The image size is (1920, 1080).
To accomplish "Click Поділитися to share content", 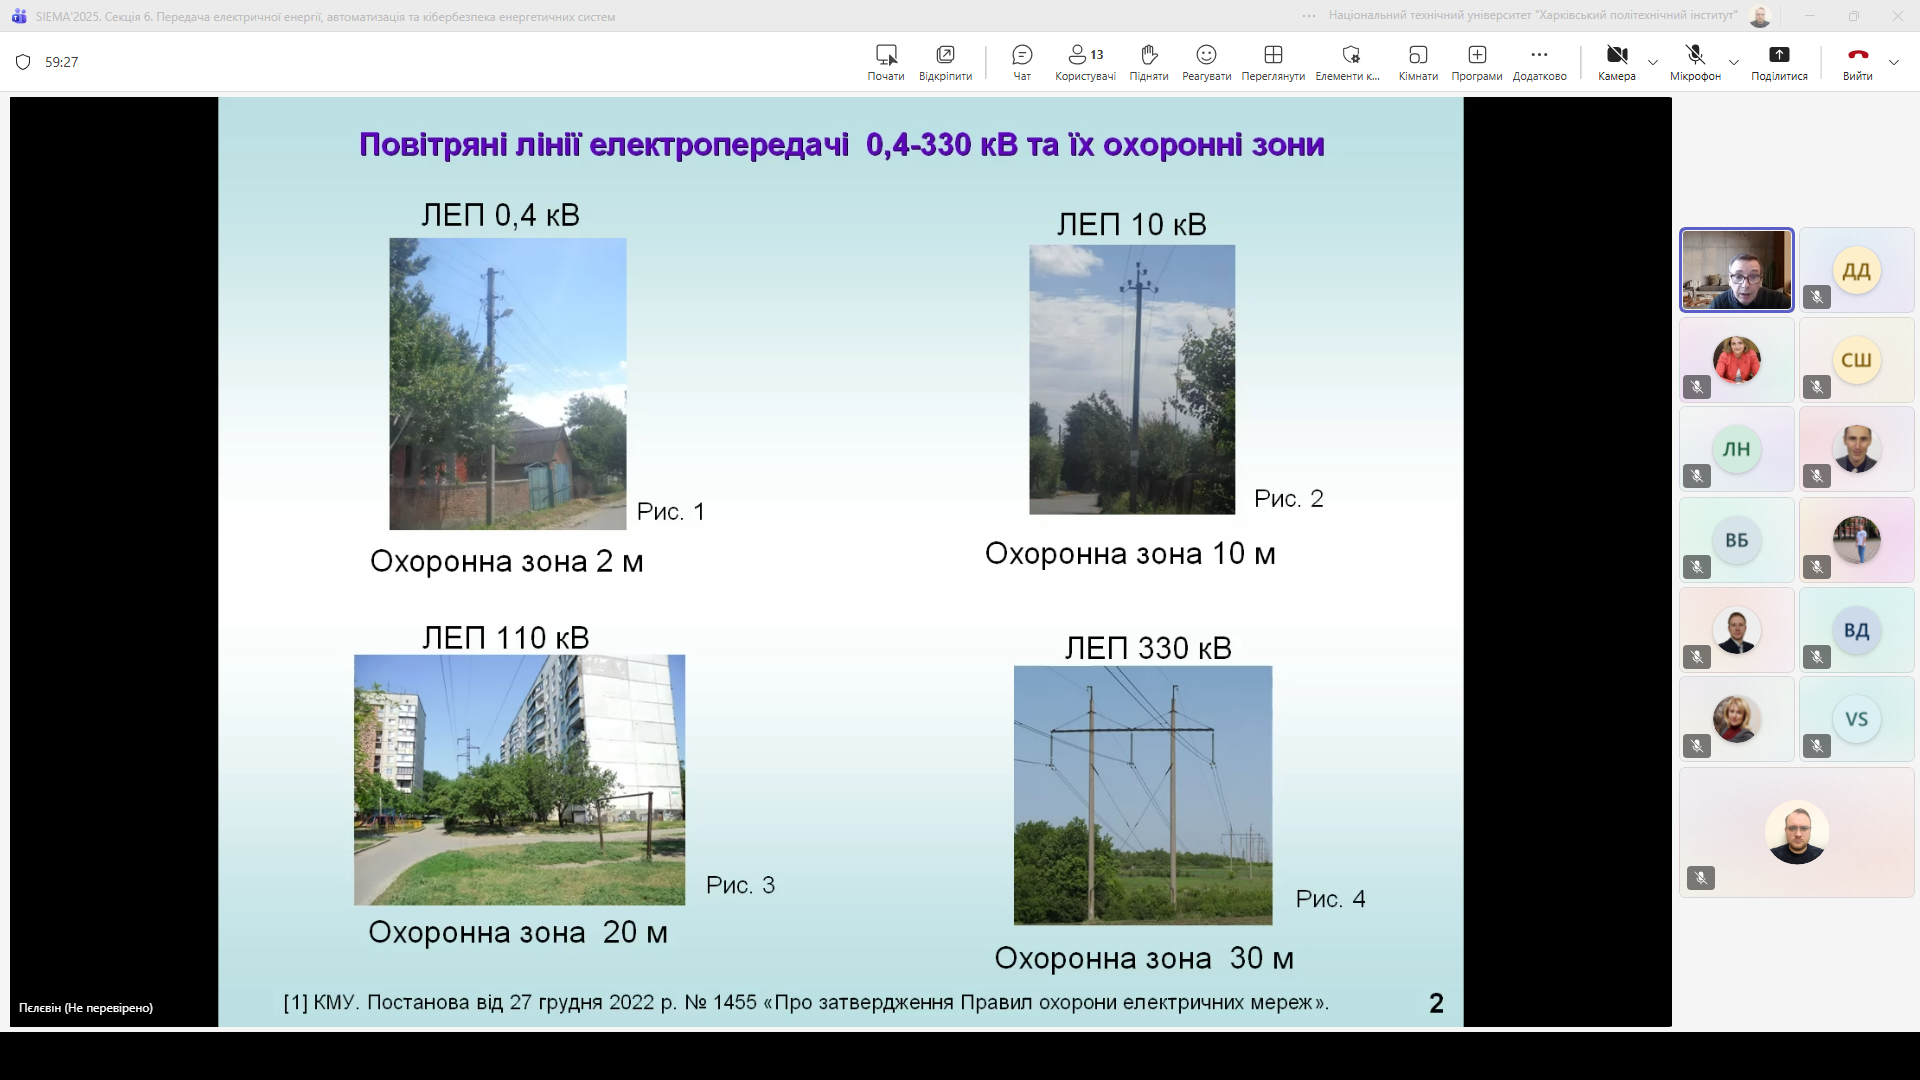I will point(1779,61).
